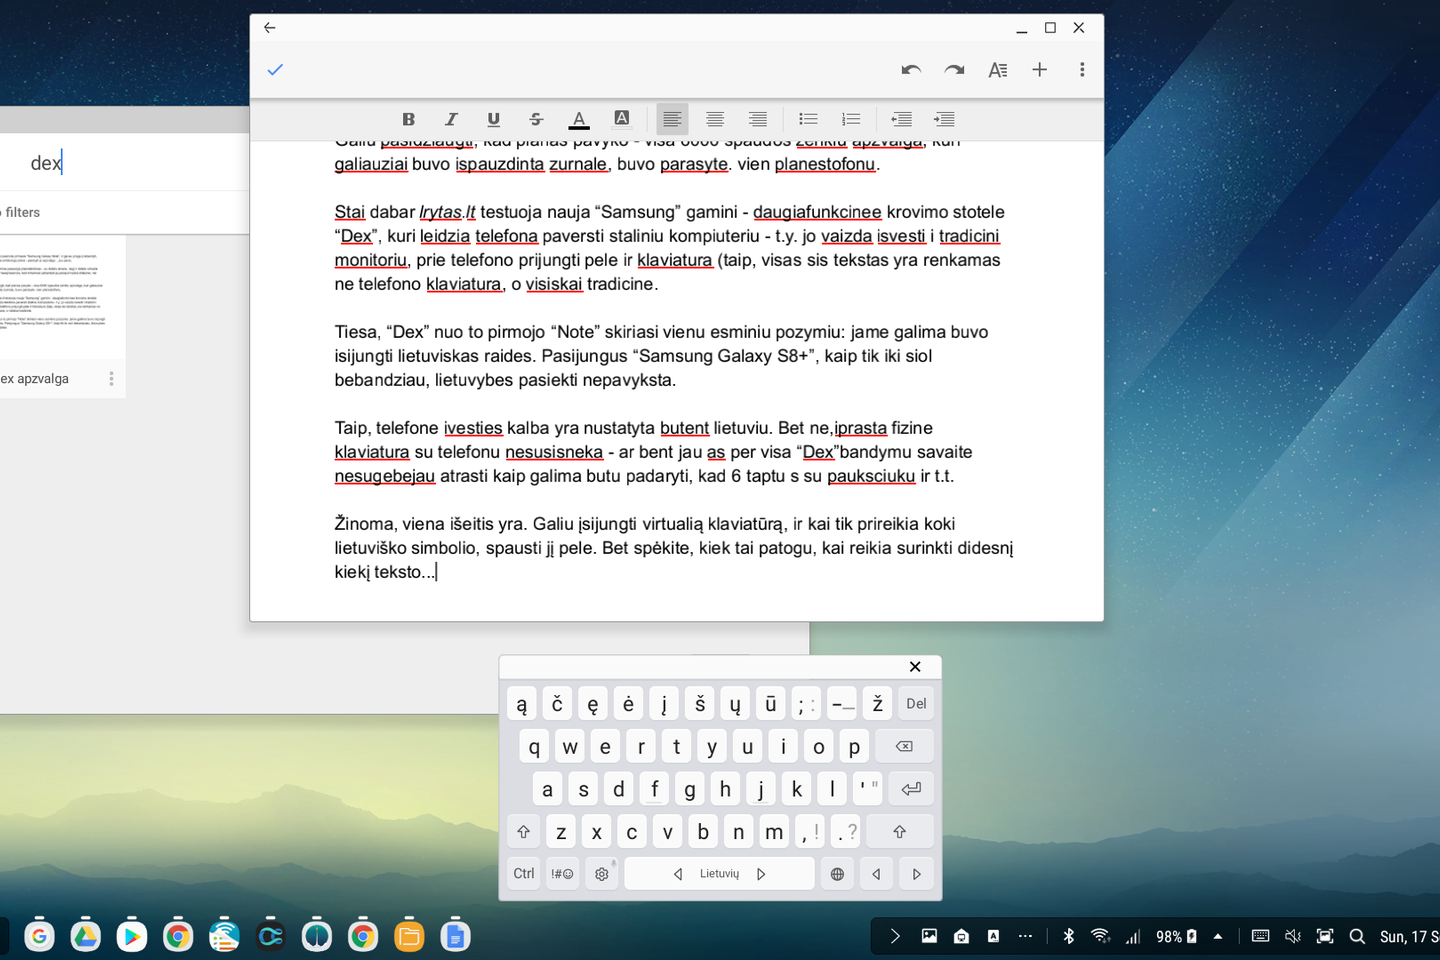Launch the Play Store from the taskbar
1440x960 pixels.
(131, 936)
